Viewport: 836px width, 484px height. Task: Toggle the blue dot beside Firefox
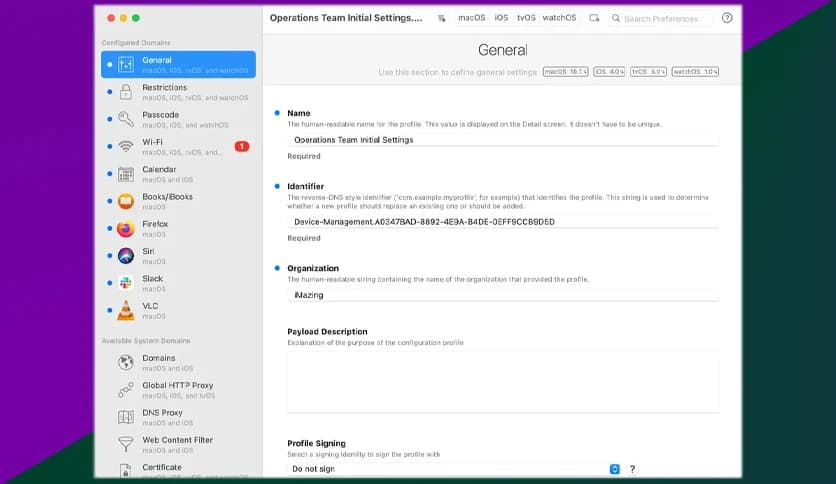click(109, 228)
